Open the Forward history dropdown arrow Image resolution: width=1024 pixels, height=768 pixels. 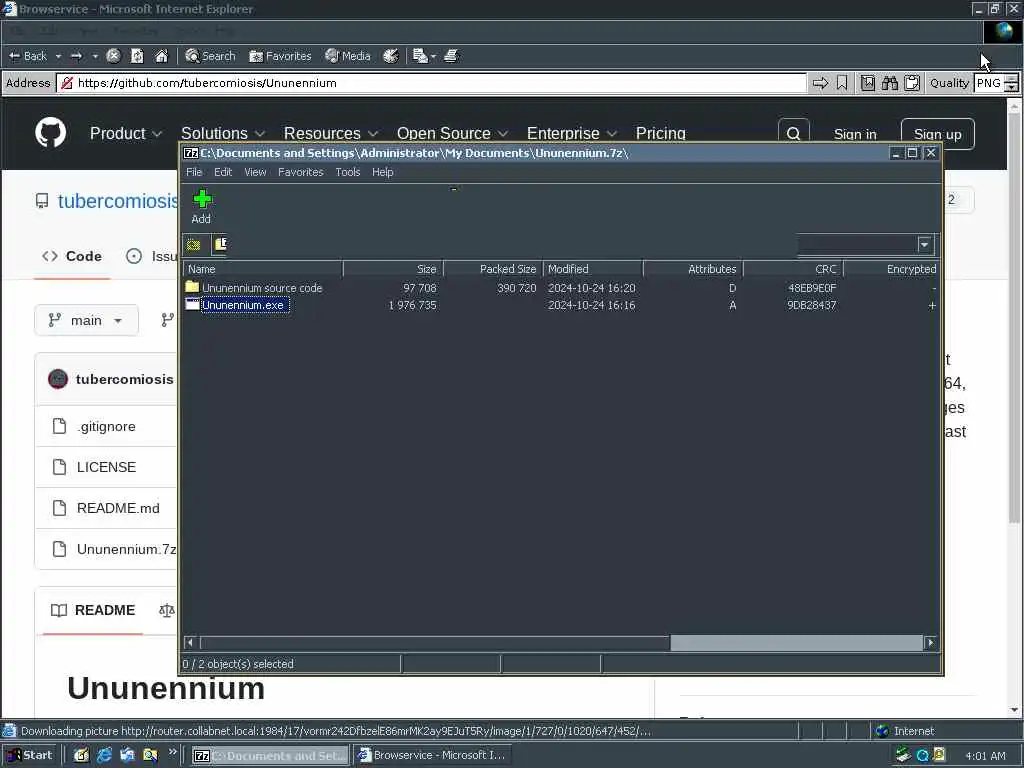(95, 56)
